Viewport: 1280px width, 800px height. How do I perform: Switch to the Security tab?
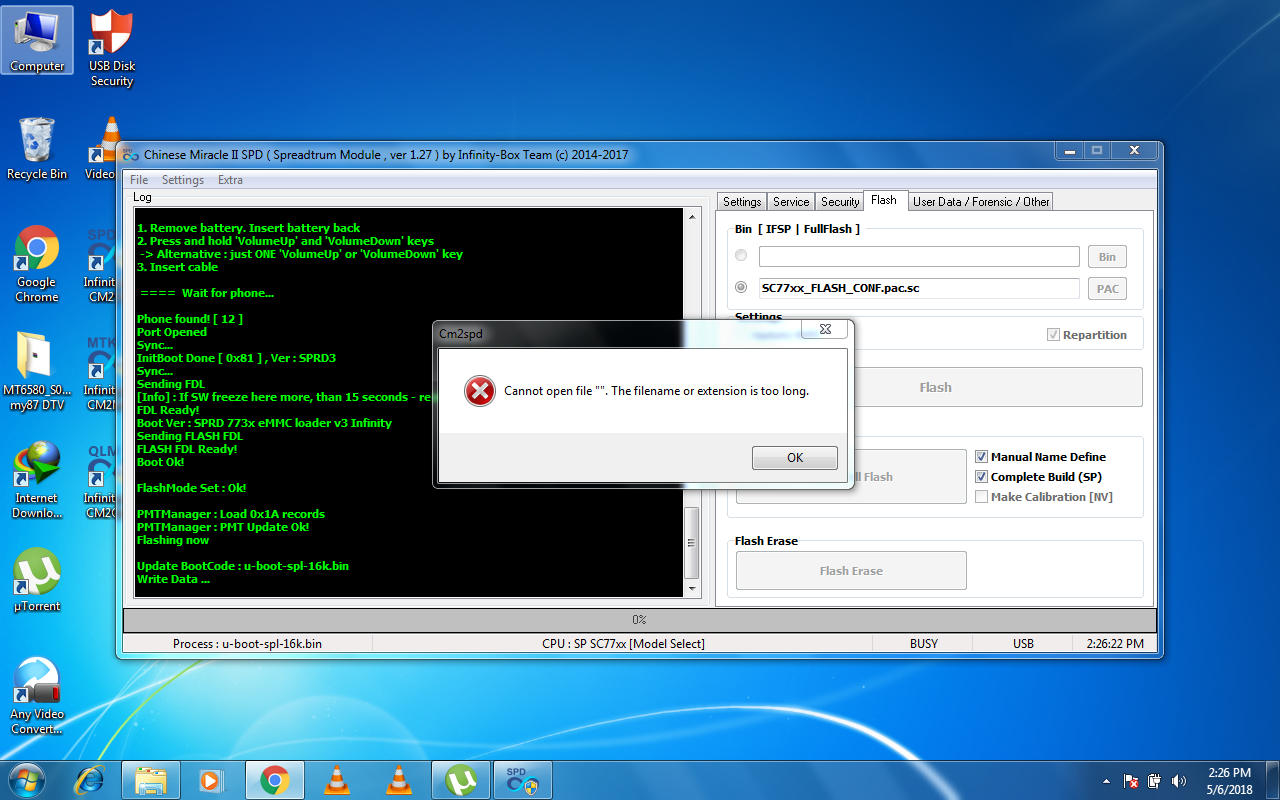pyautogui.click(x=840, y=201)
